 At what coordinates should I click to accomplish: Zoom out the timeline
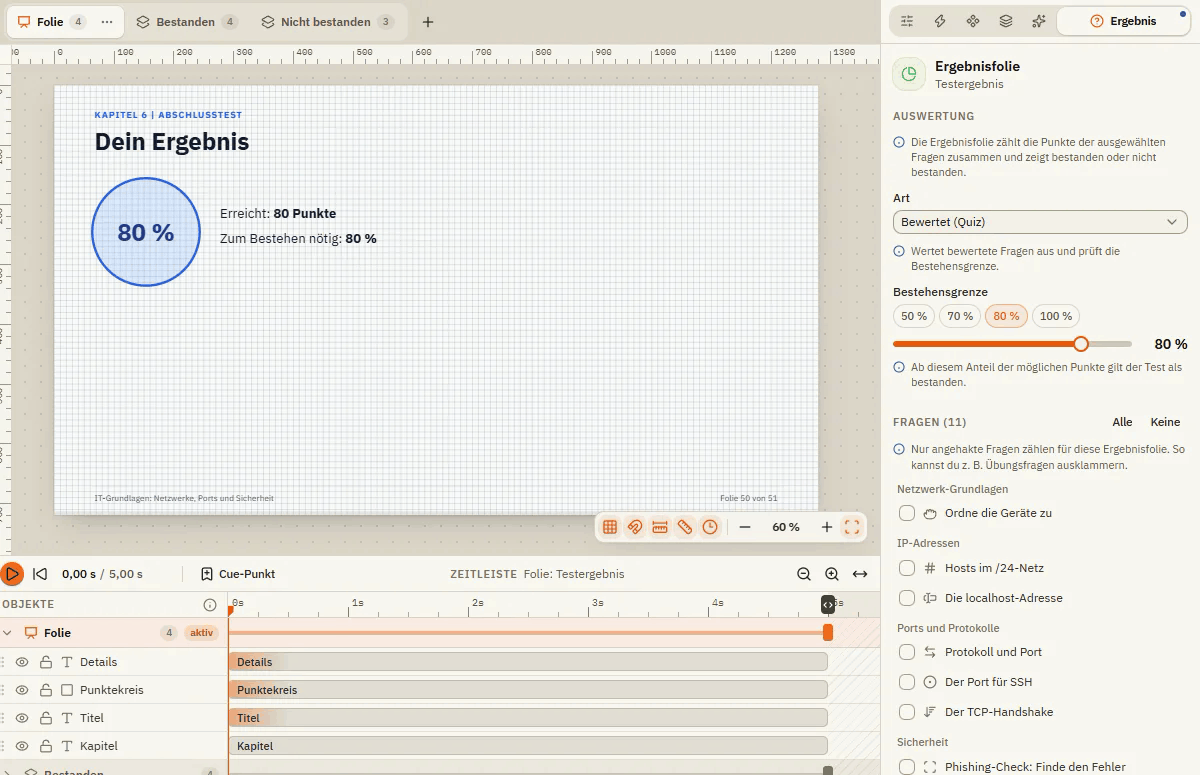pyautogui.click(x=804, y=574)
